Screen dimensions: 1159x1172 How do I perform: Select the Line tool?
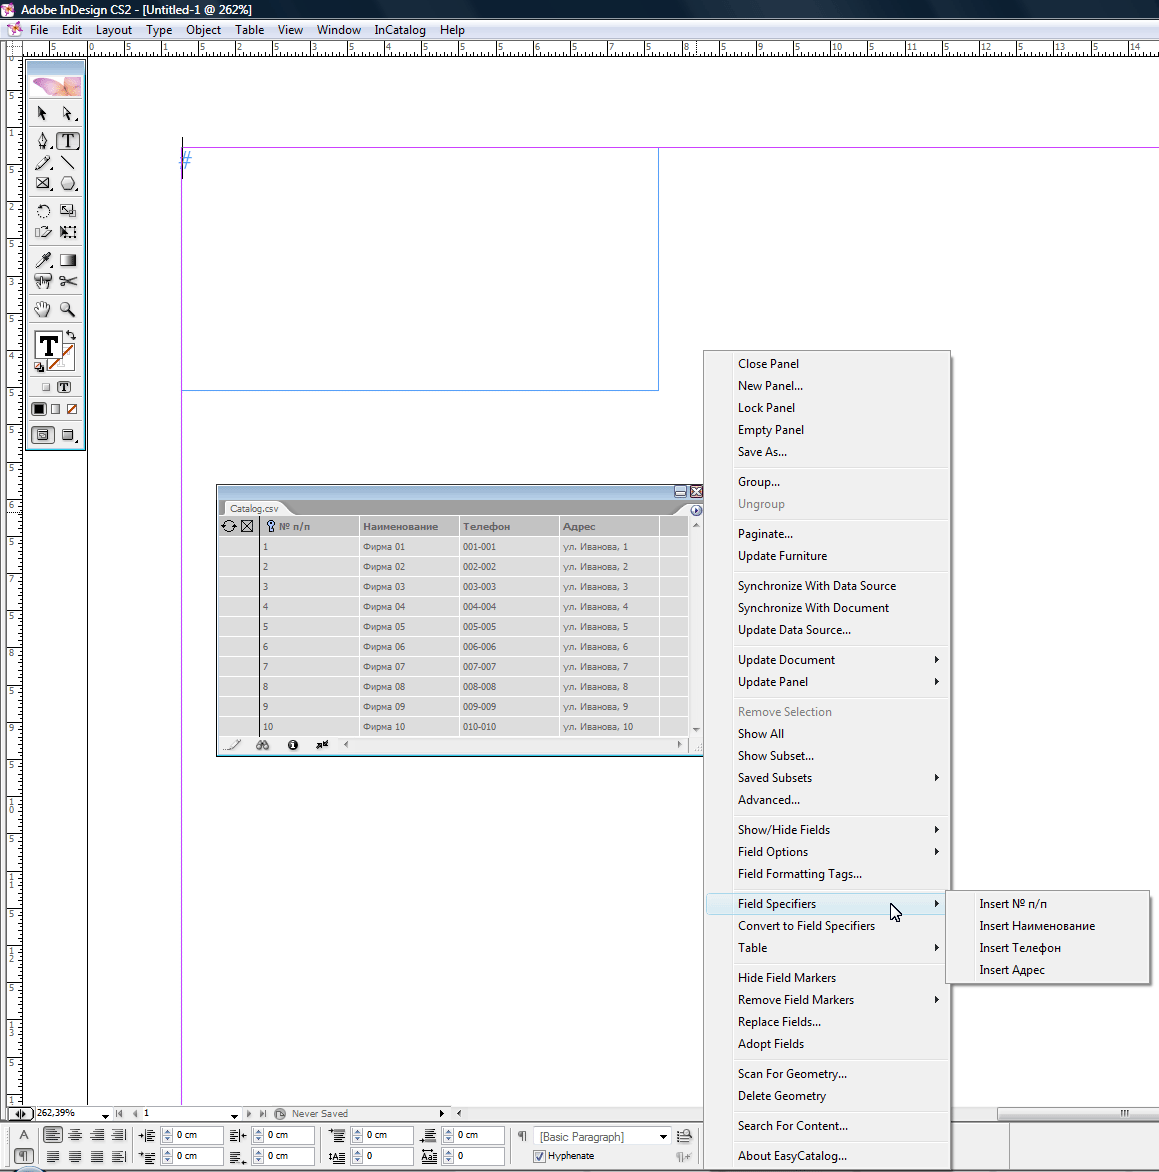(x=68, y=162)
